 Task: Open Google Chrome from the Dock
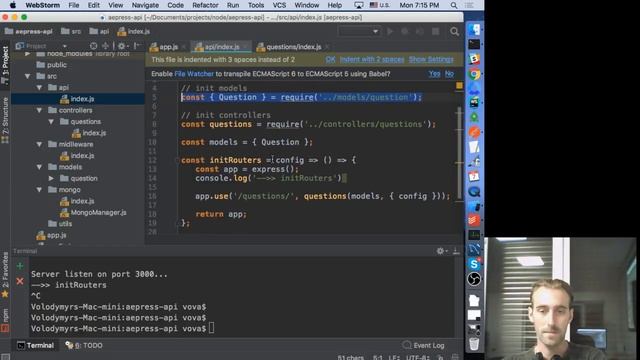point(474,74)
